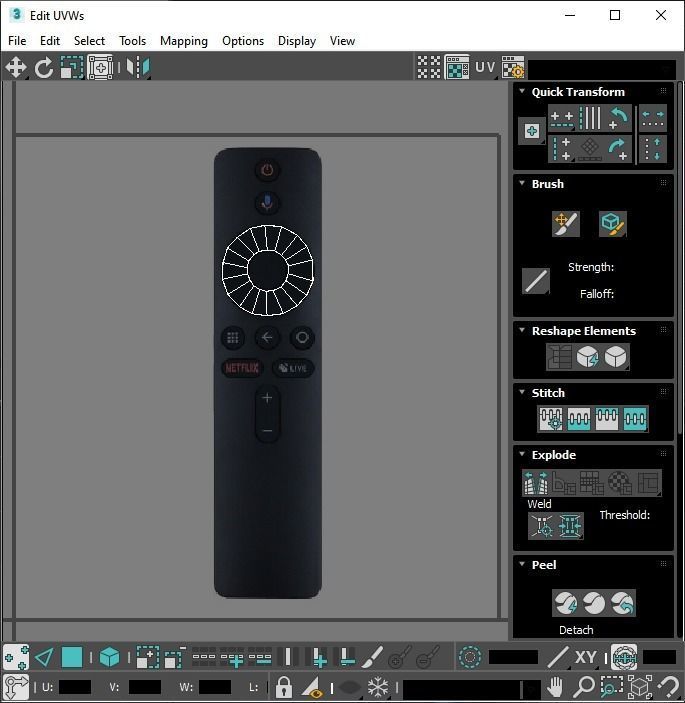Toggle Vertex selection mode
Screen dimensions: 685x703
16,658
